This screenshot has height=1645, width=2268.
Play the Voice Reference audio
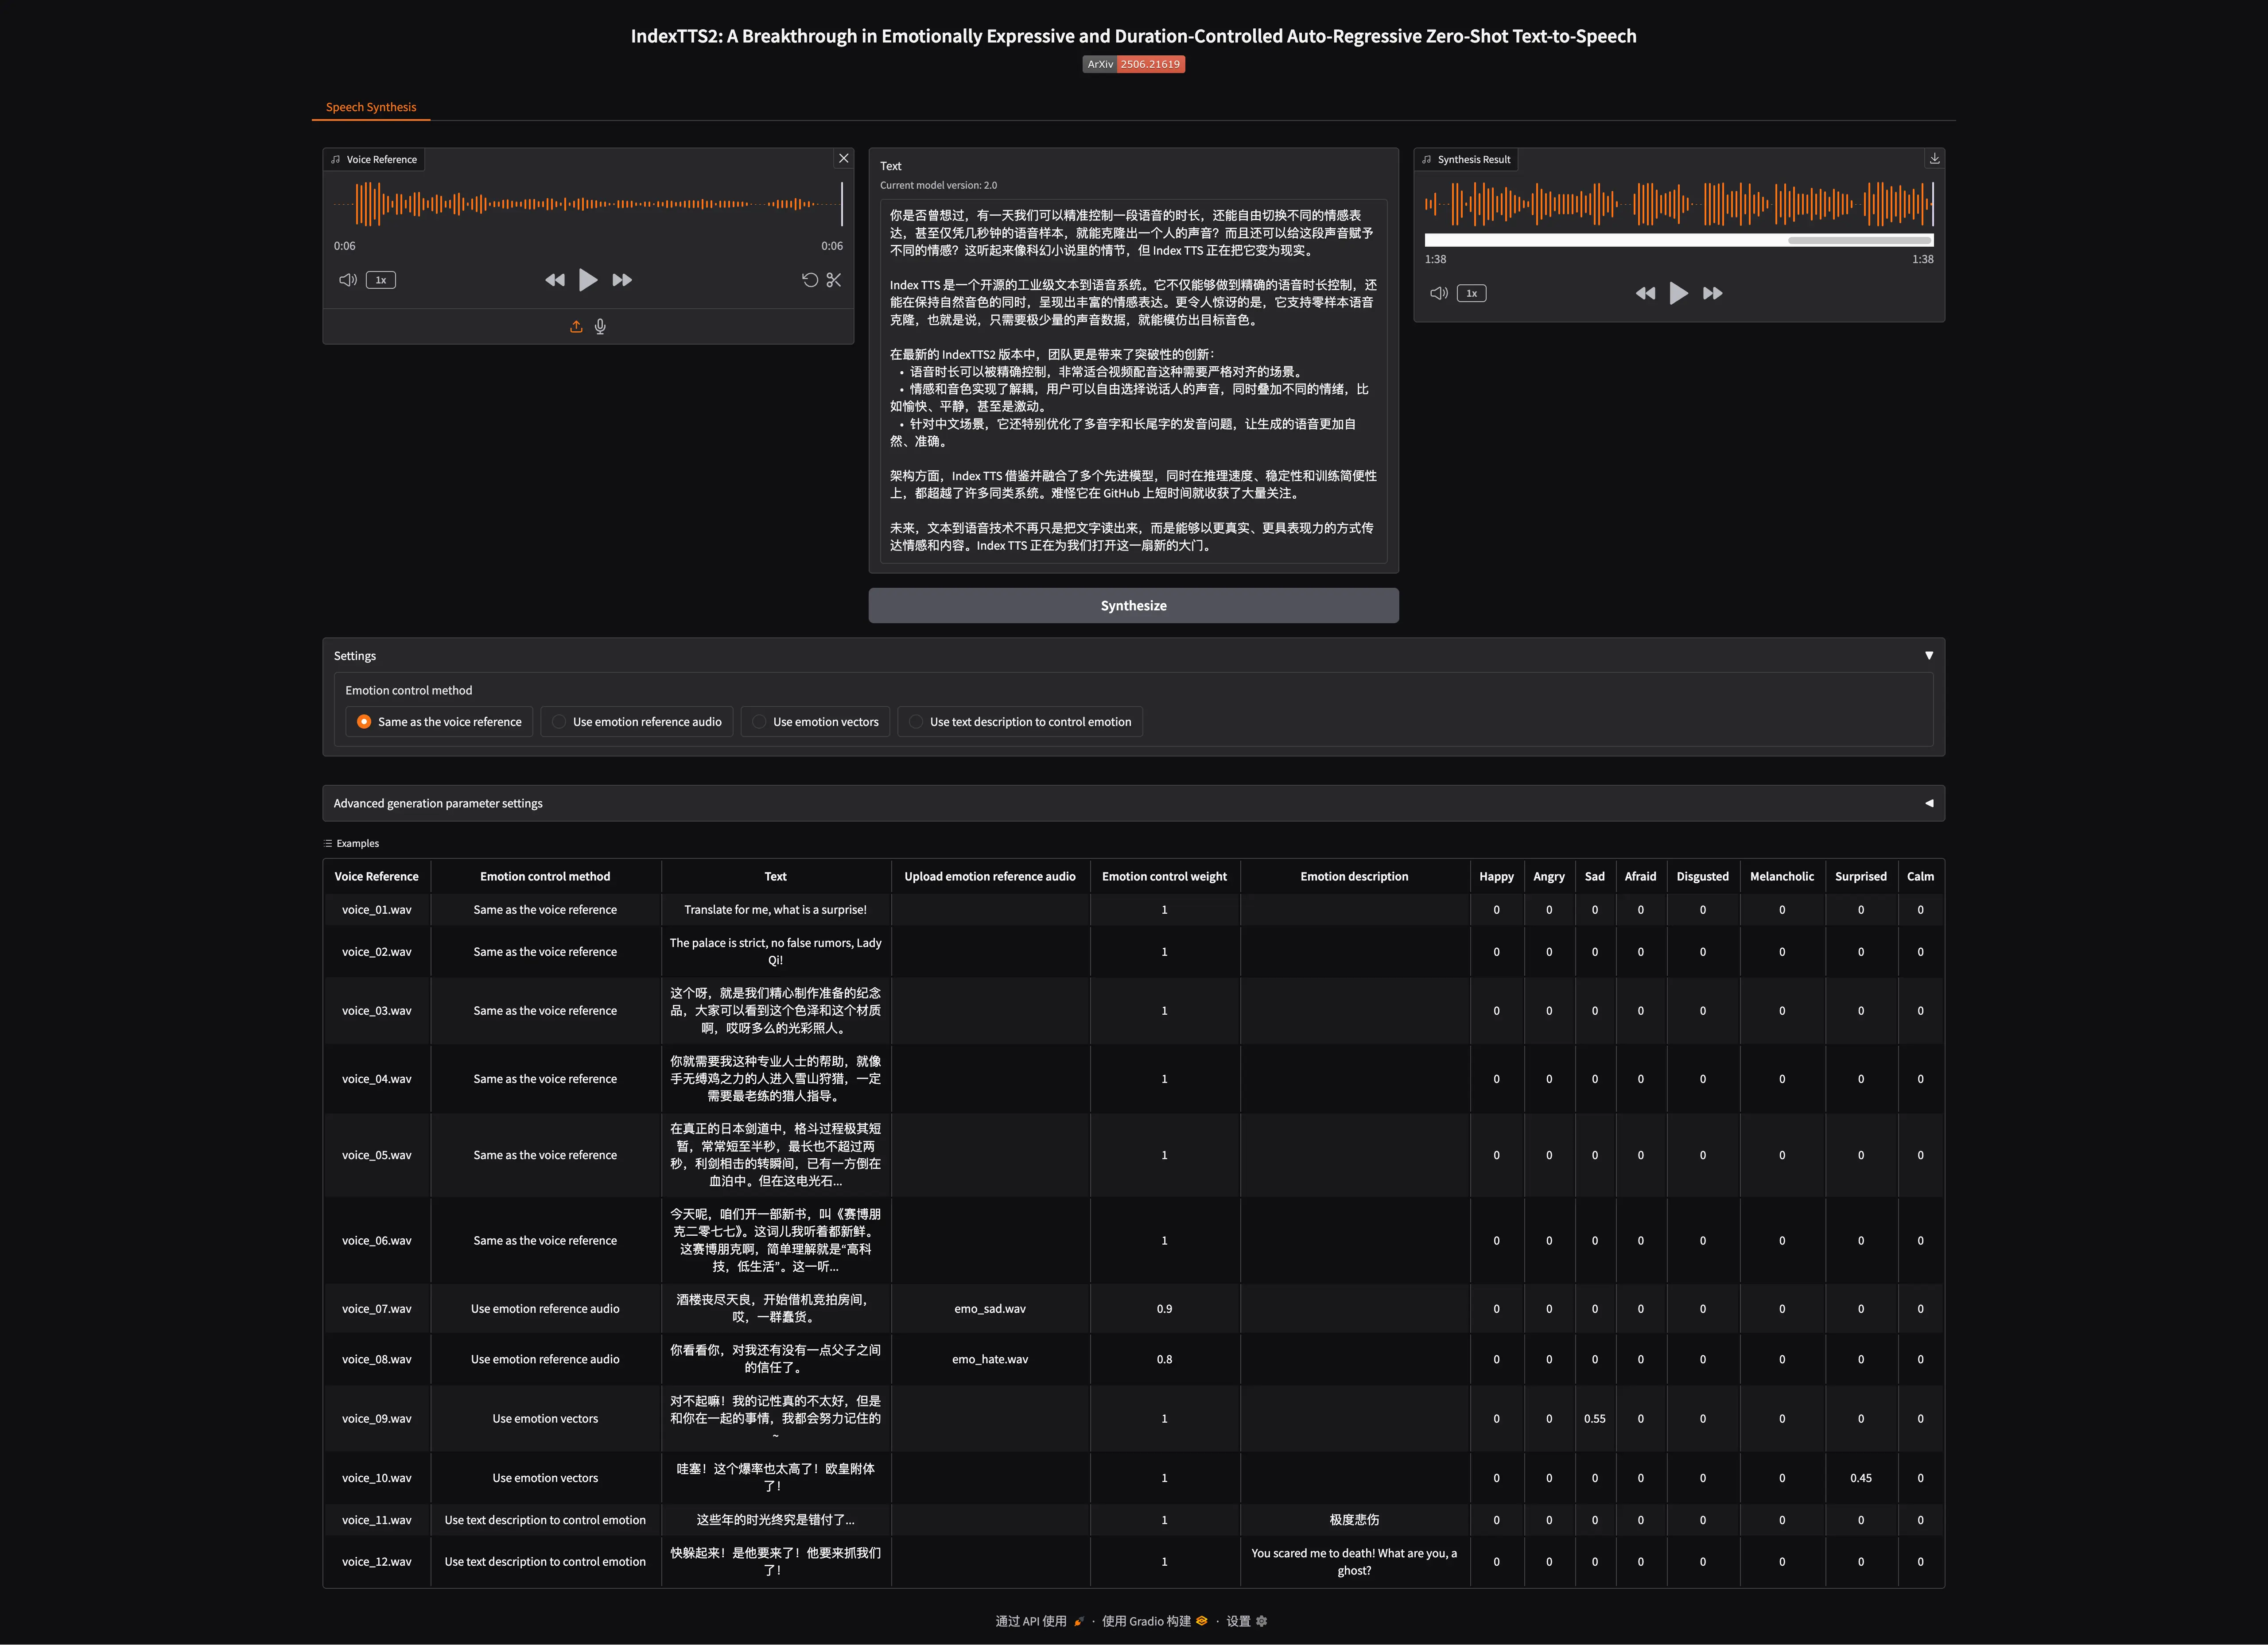(x=588, y=280)
